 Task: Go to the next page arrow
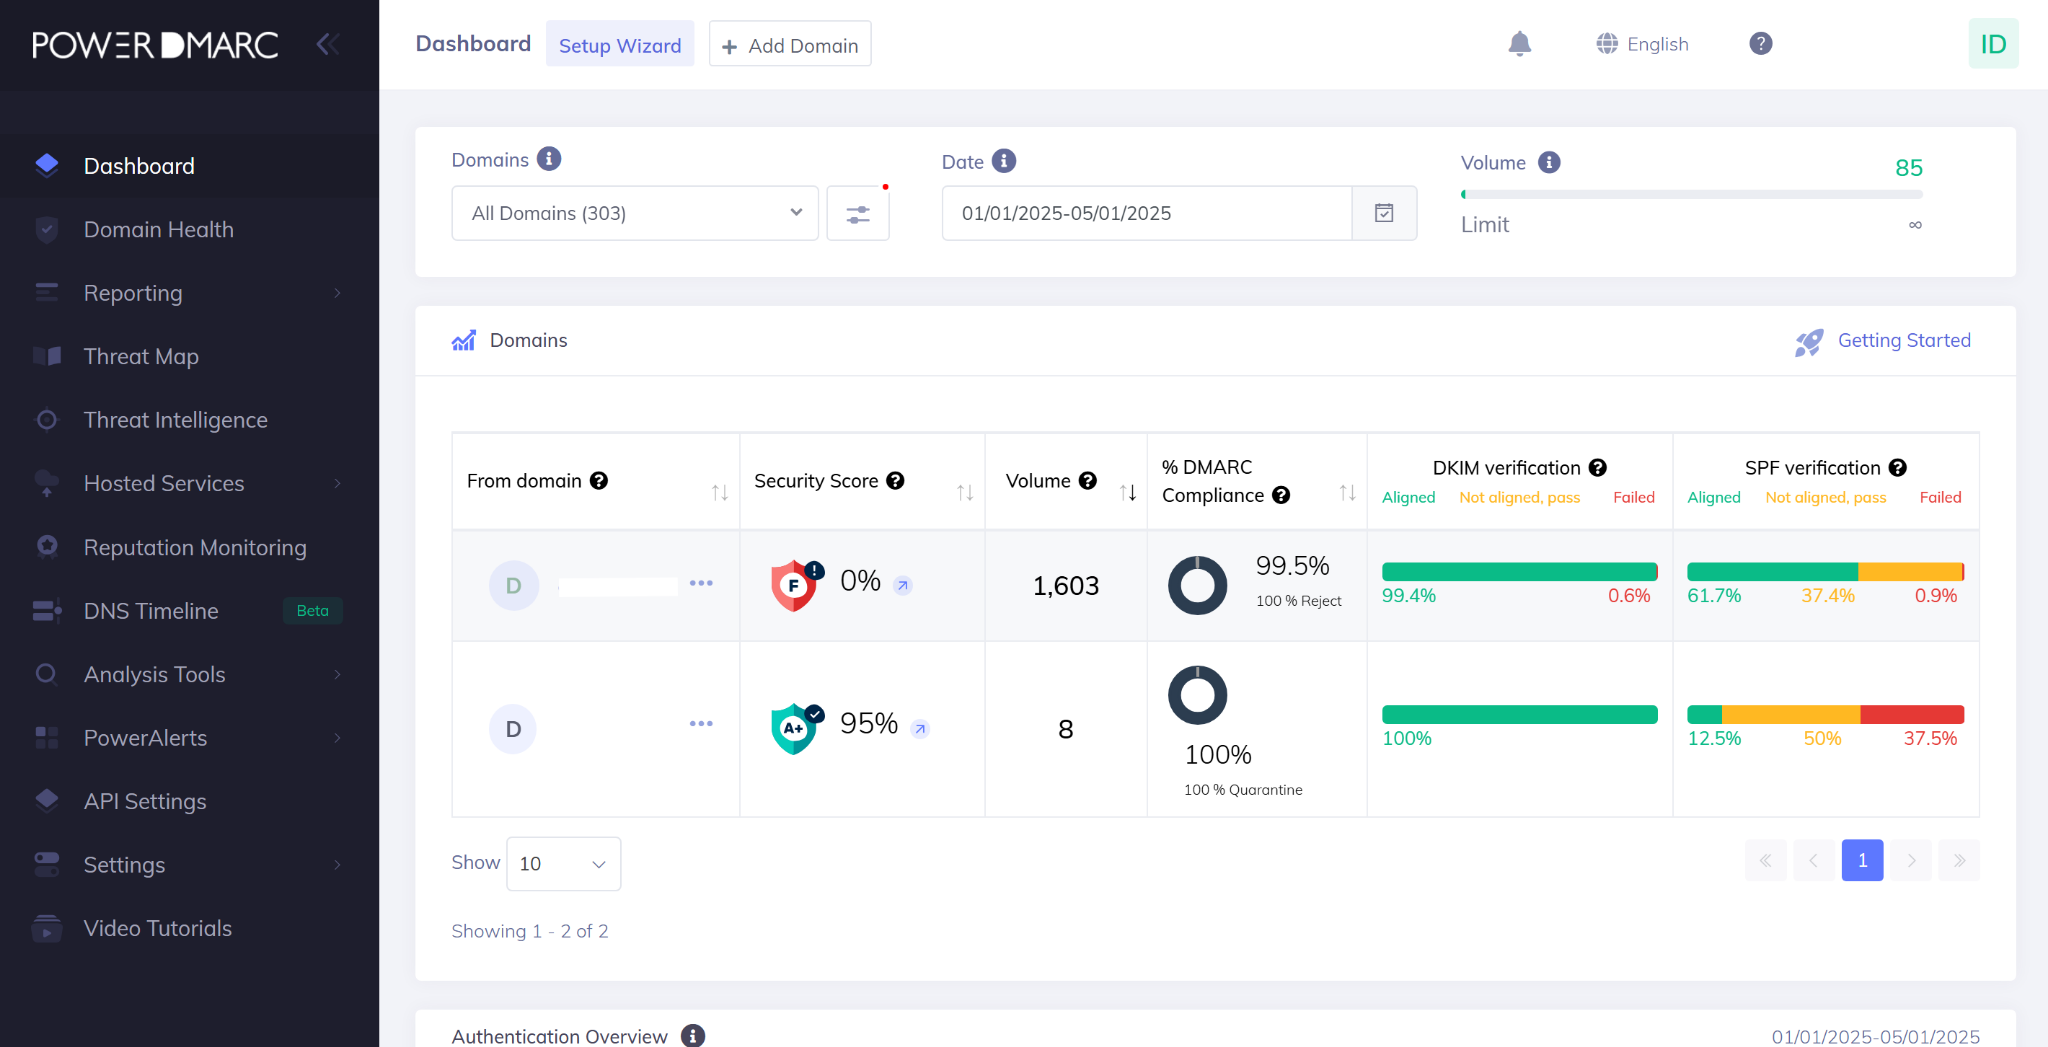click(1911, 860)
